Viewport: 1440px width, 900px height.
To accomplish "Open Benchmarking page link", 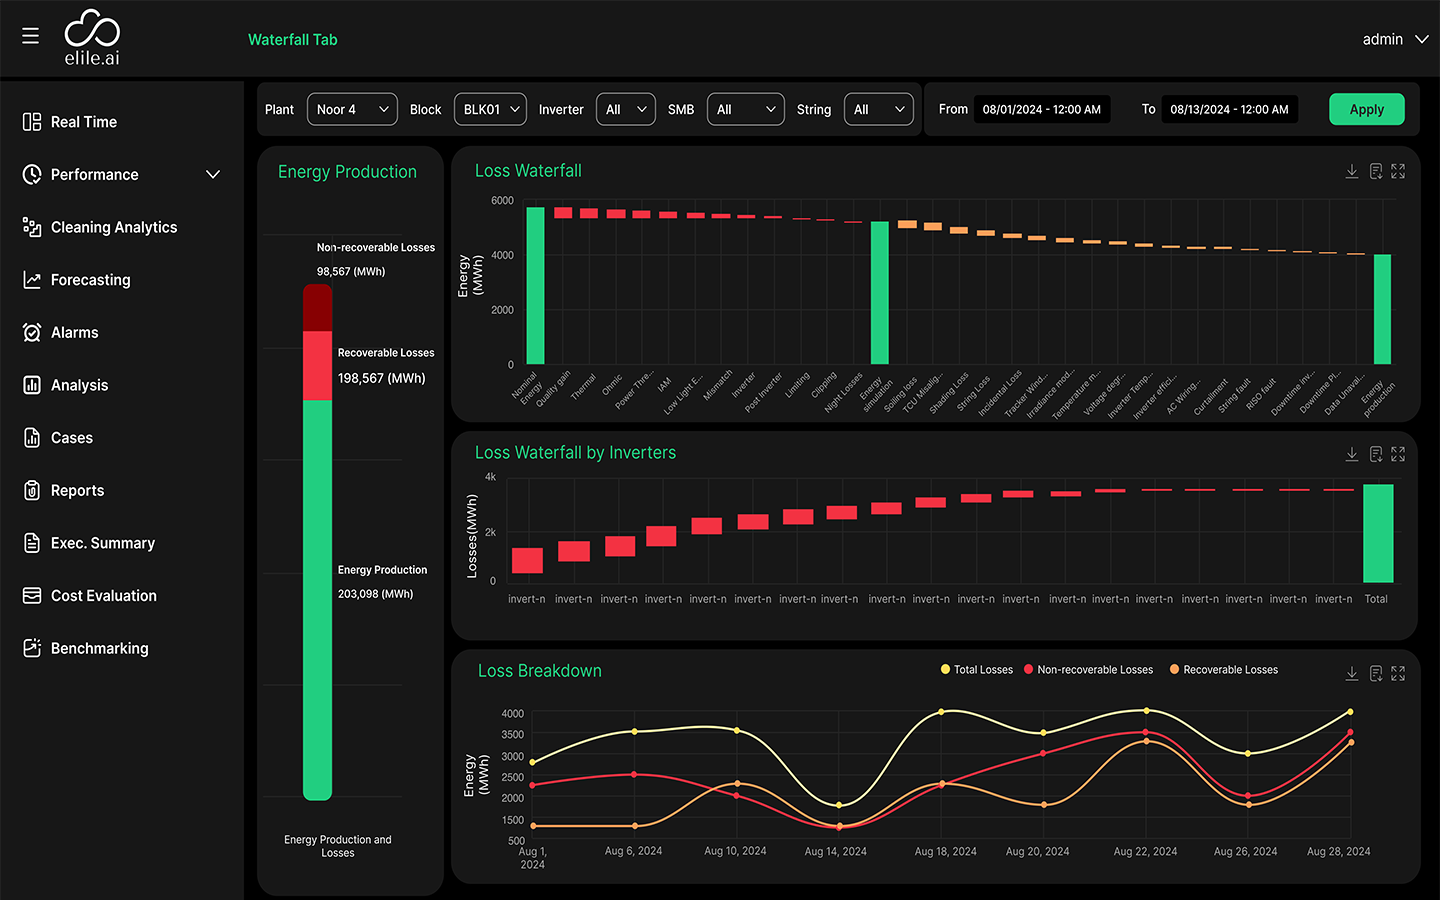I will pos(100,648).
